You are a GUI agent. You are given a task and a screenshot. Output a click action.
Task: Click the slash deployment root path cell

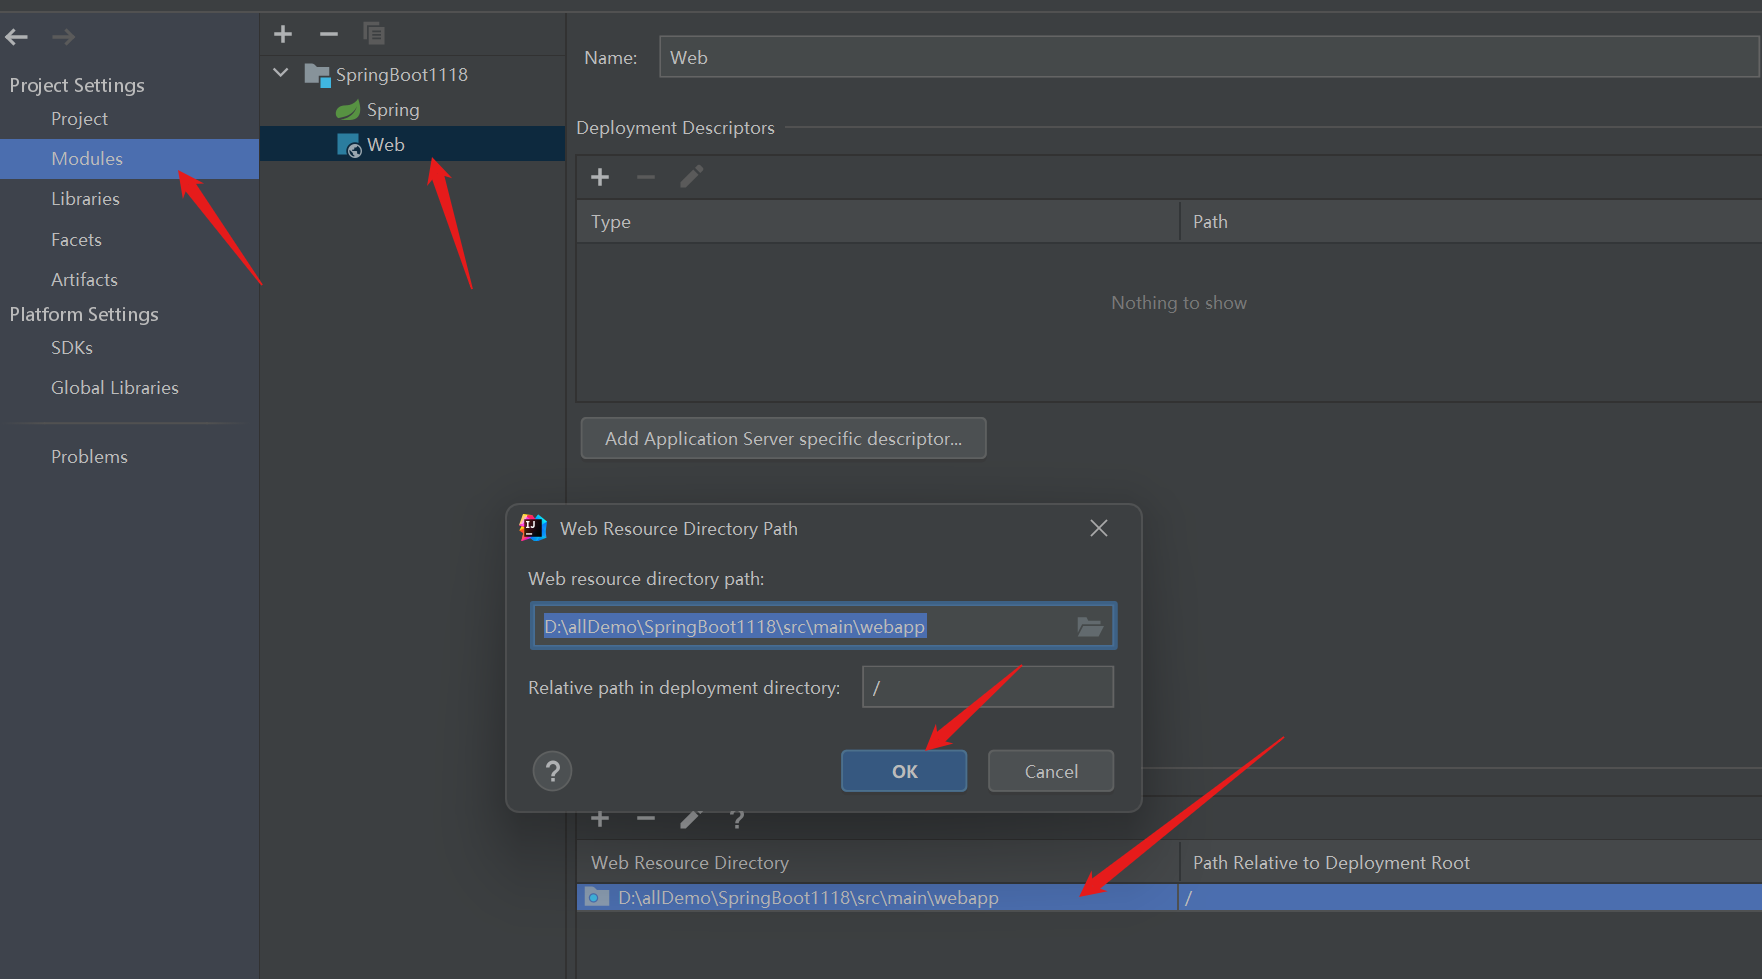(x=1471, y=898)
